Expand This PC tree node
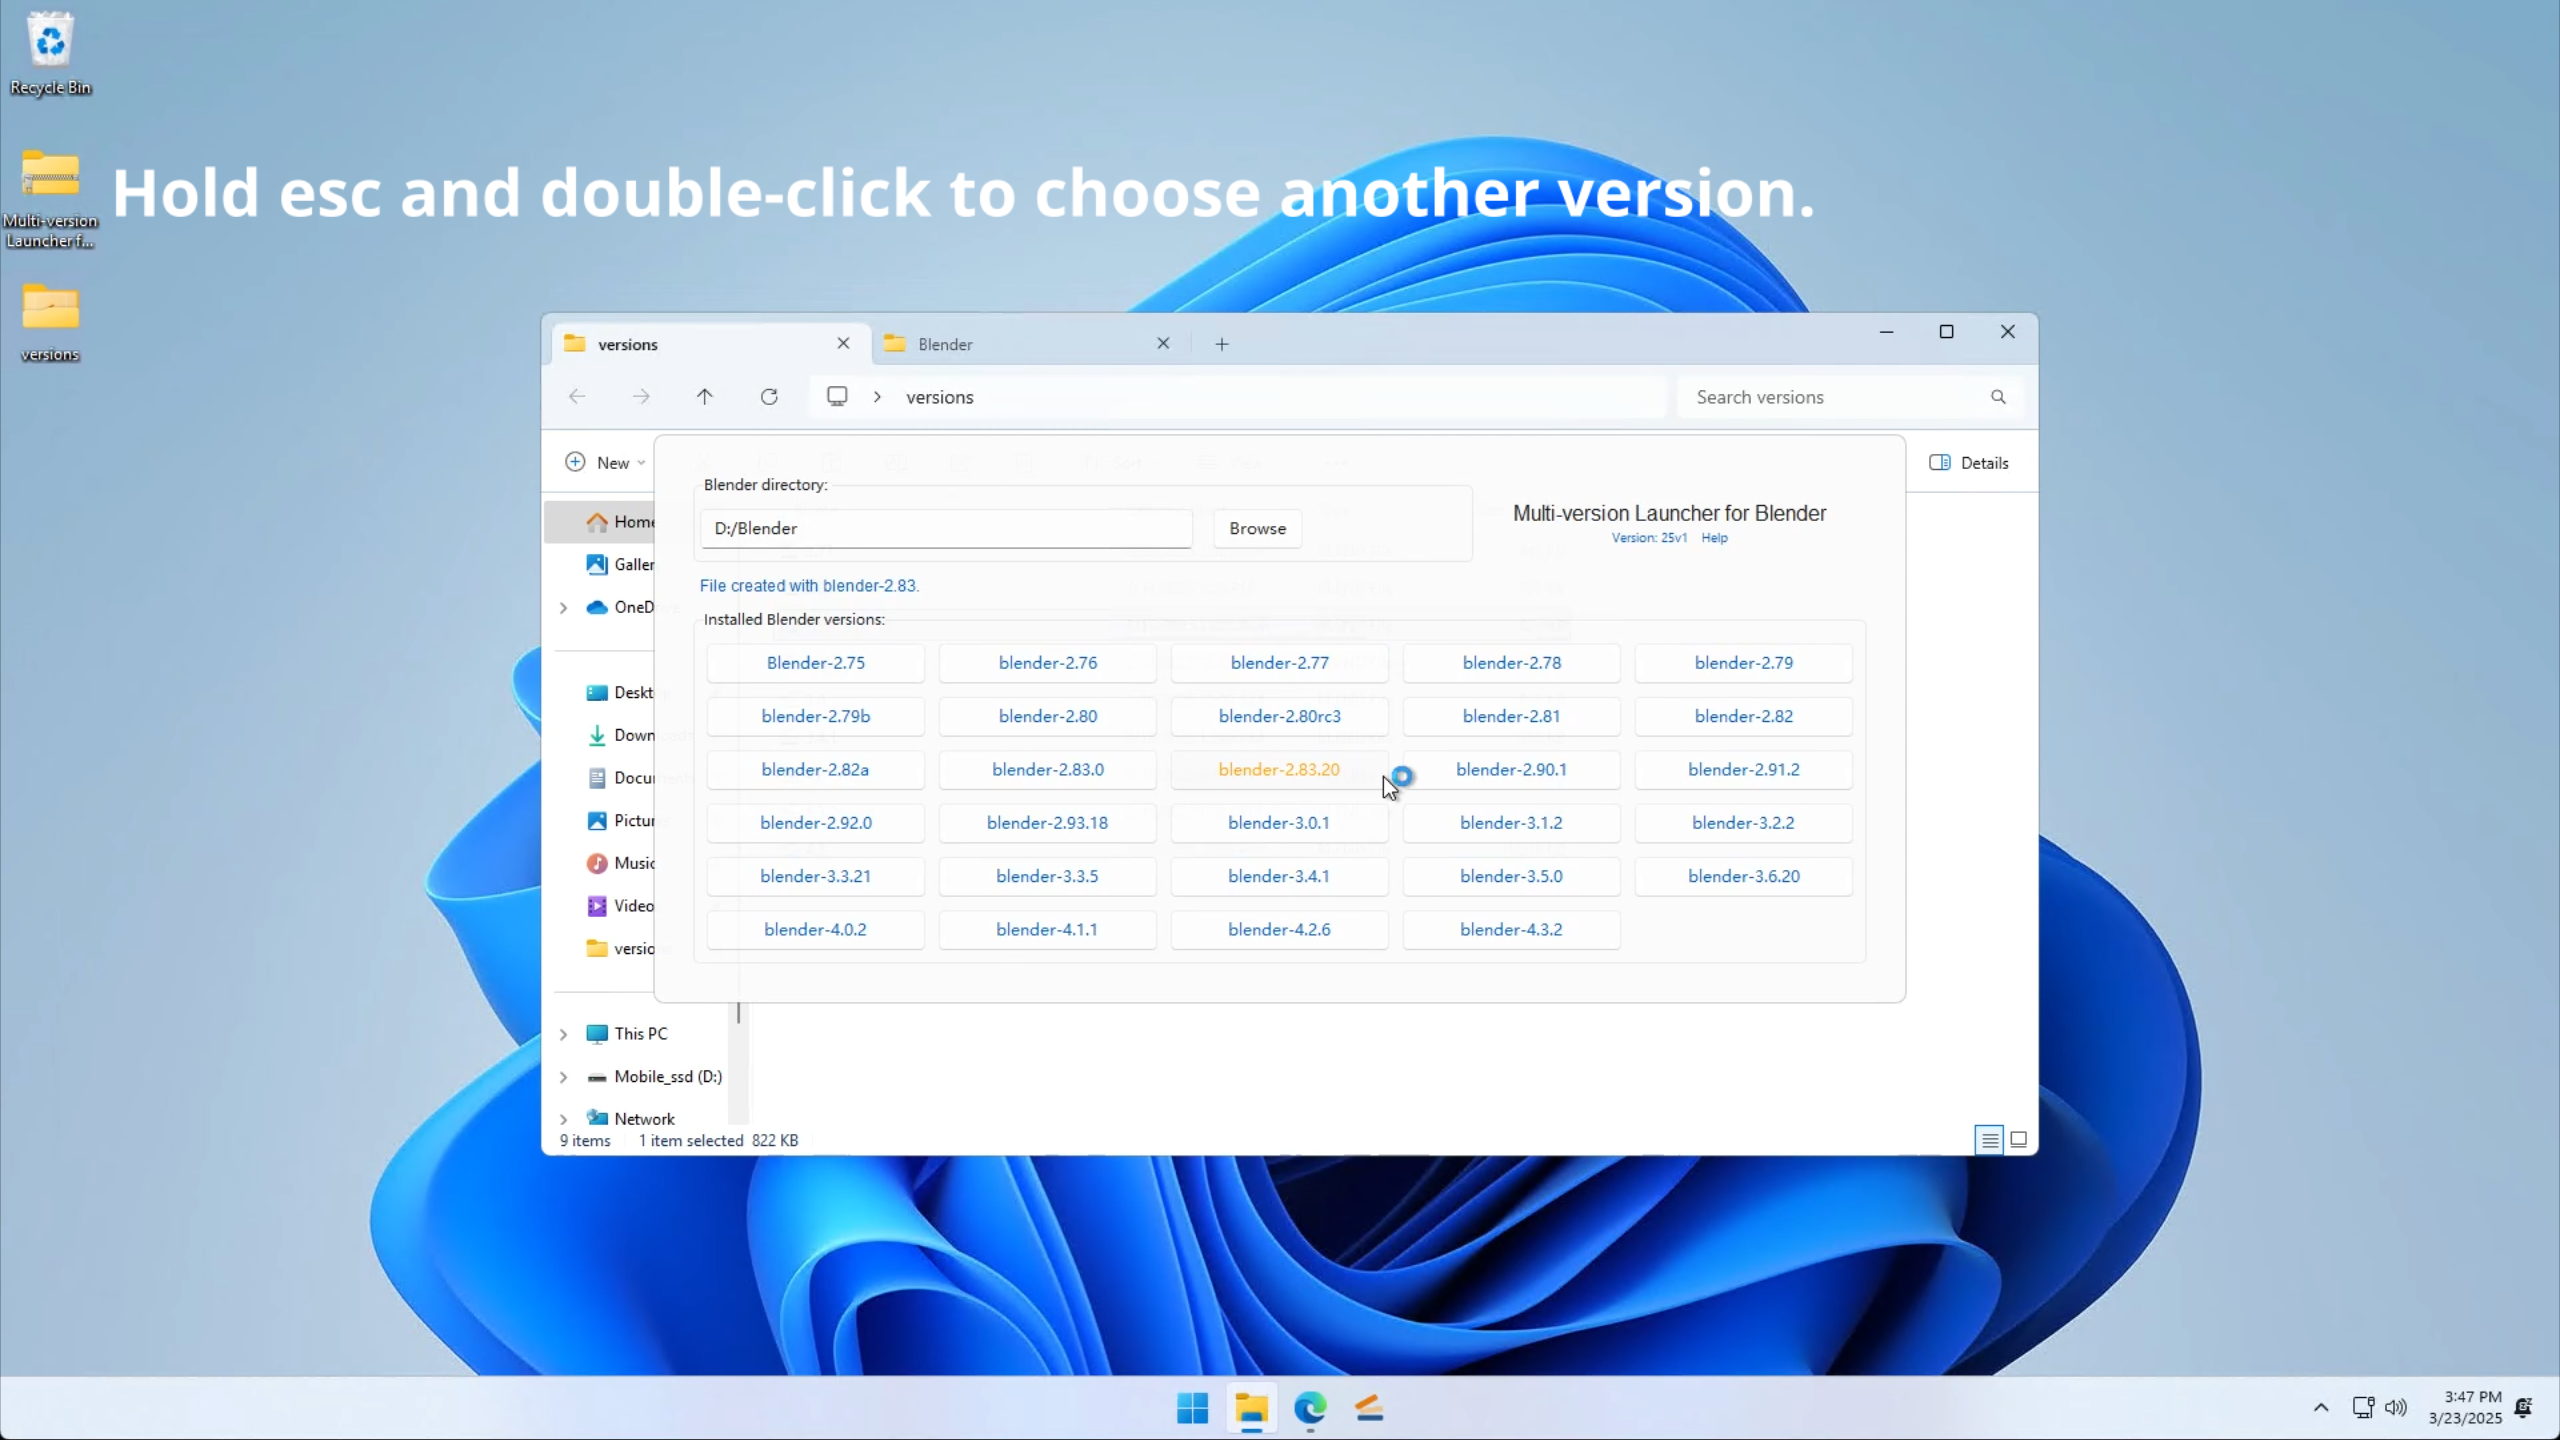Screen dimensions: 2560x1440 (563, 1034)
